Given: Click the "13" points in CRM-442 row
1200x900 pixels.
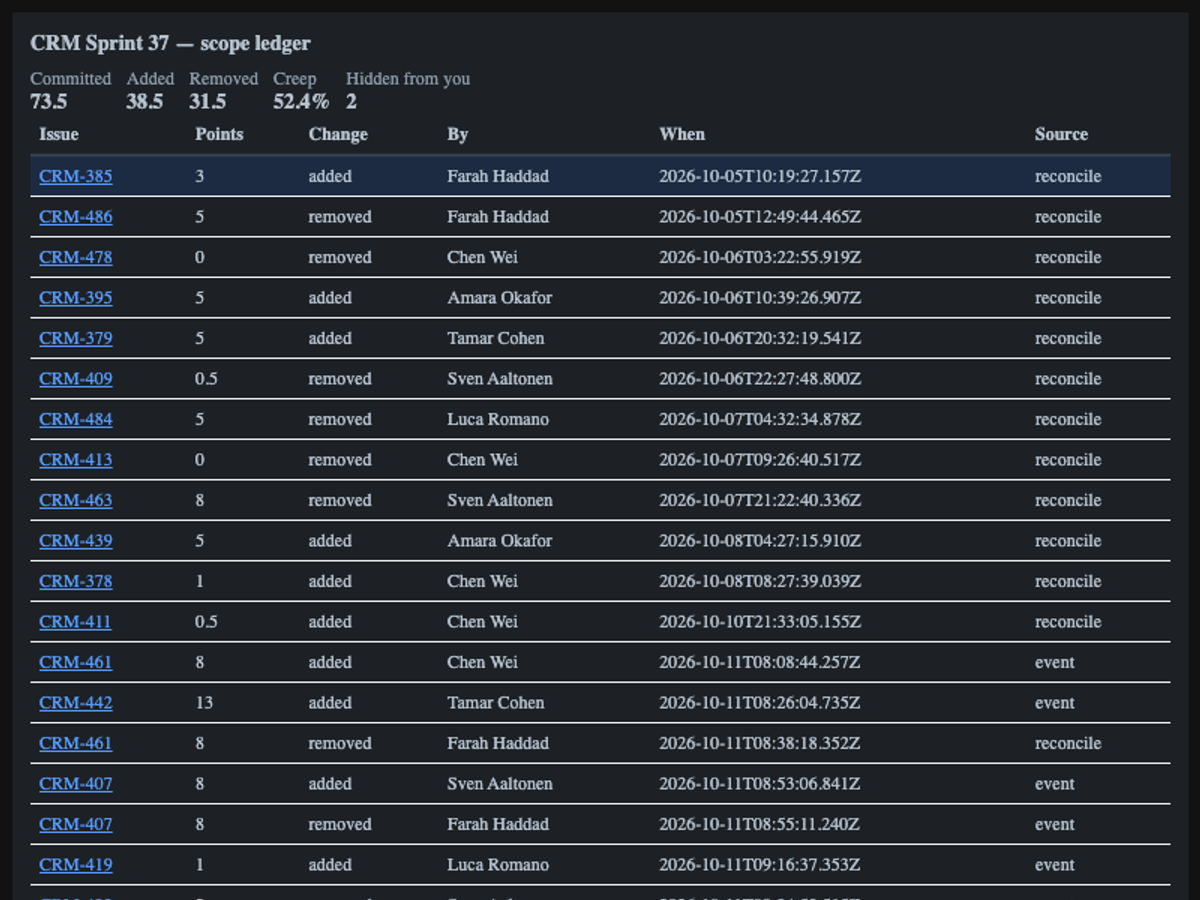Looking at the screenshot, I should [204, 703].
